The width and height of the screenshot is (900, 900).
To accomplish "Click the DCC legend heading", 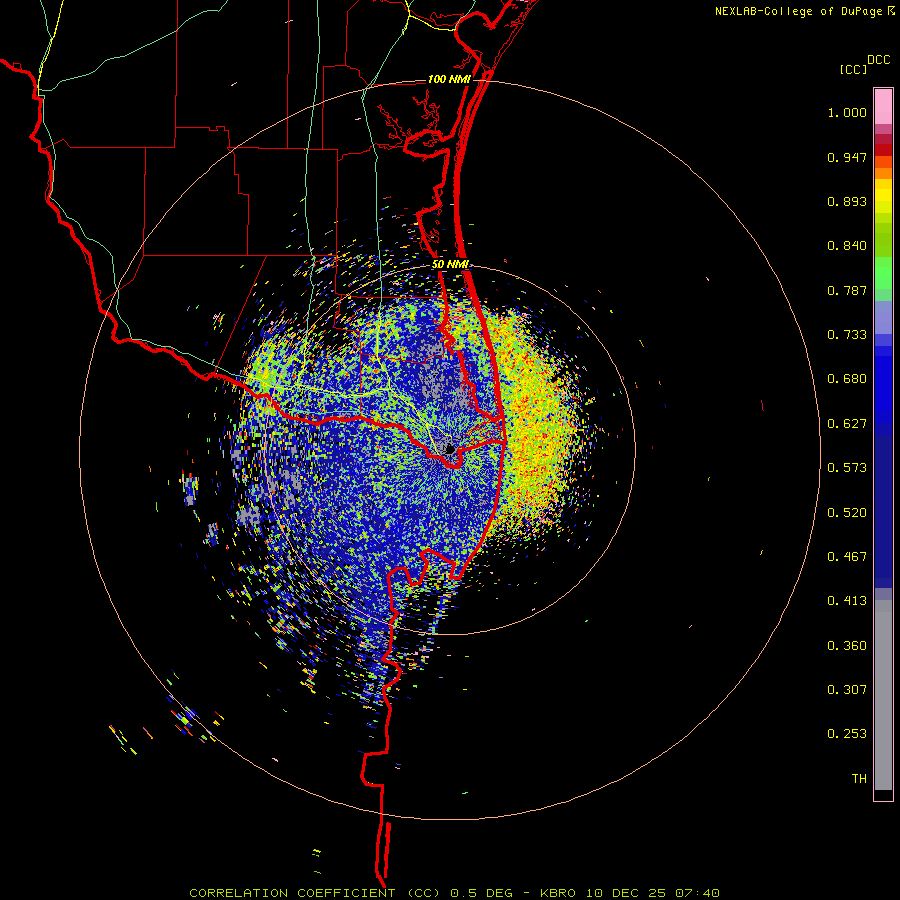I will click(x=878, y=60).
